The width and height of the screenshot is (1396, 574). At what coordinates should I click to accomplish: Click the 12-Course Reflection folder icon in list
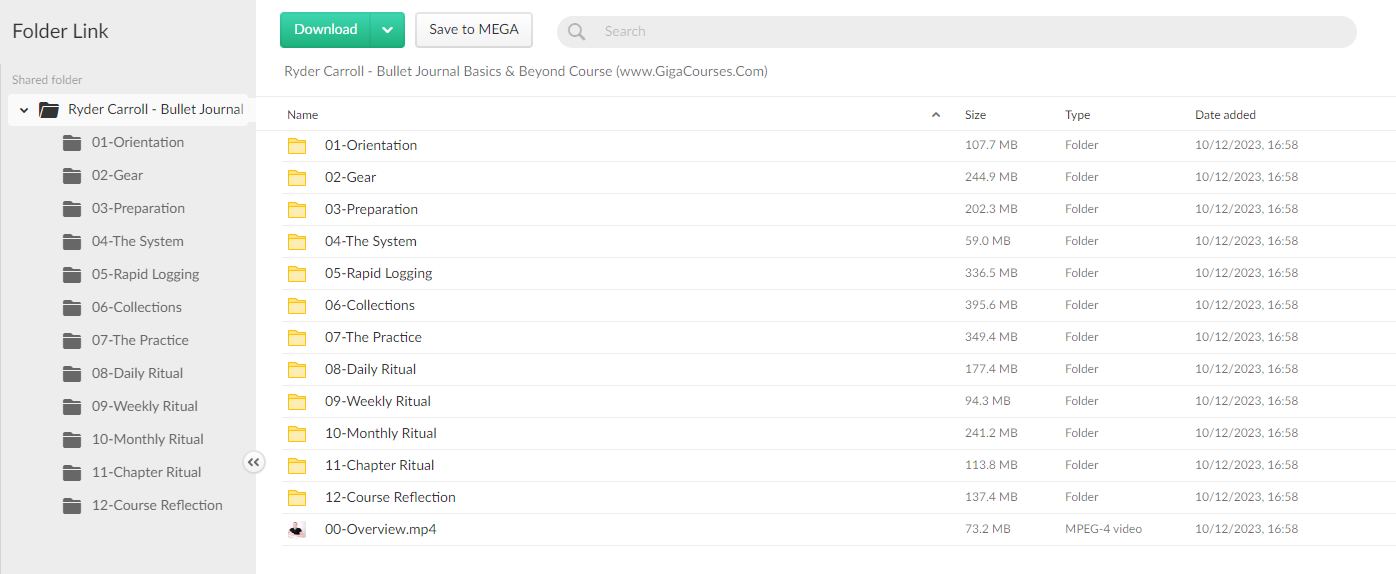[x=297, y=497]
